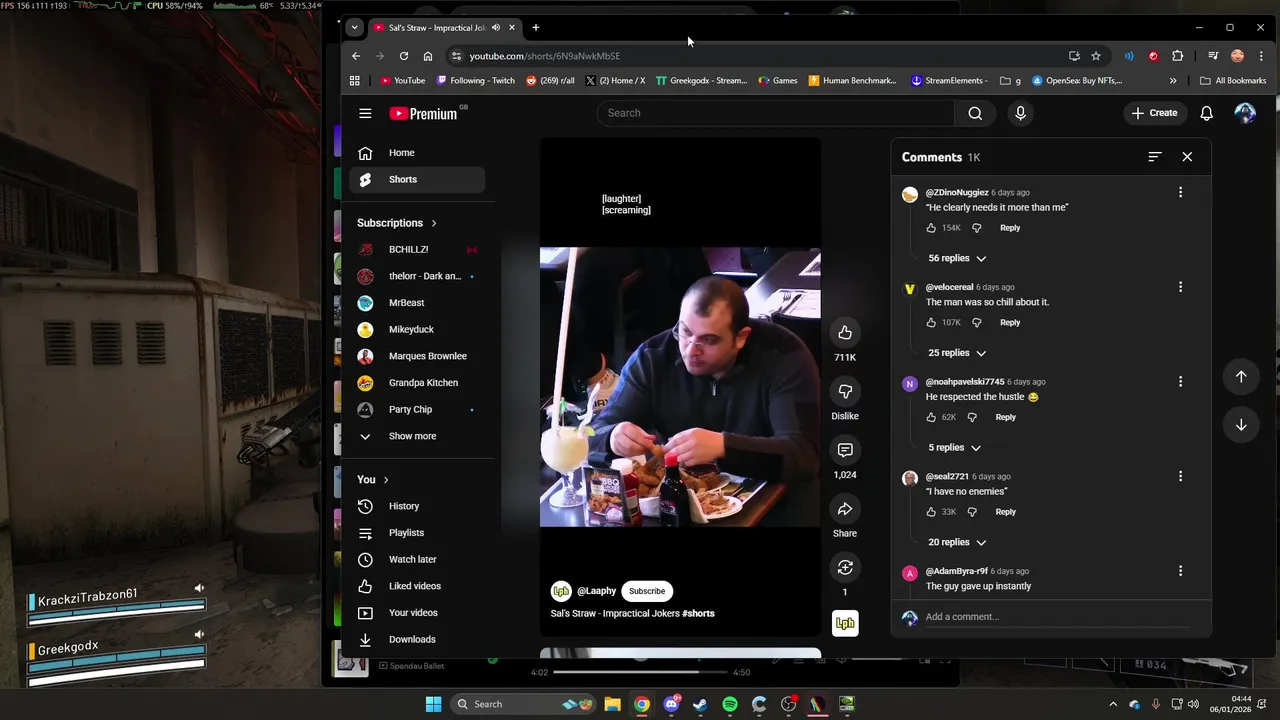Viewport: 1280px width, 720px height.
Task: Like the @noahpavelski7745 comment
Action: click(x=931, y=417)
